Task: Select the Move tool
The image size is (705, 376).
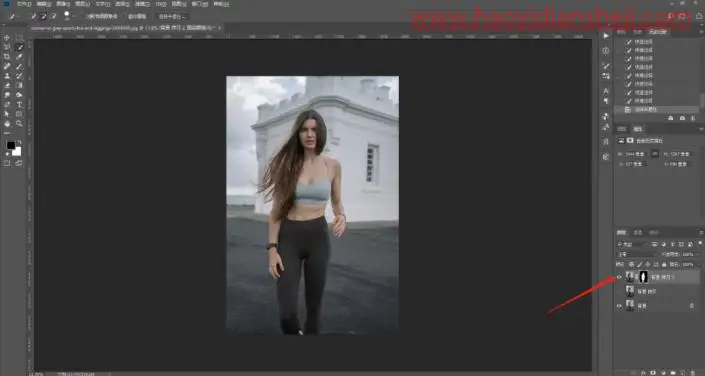Action: point(7,38)
